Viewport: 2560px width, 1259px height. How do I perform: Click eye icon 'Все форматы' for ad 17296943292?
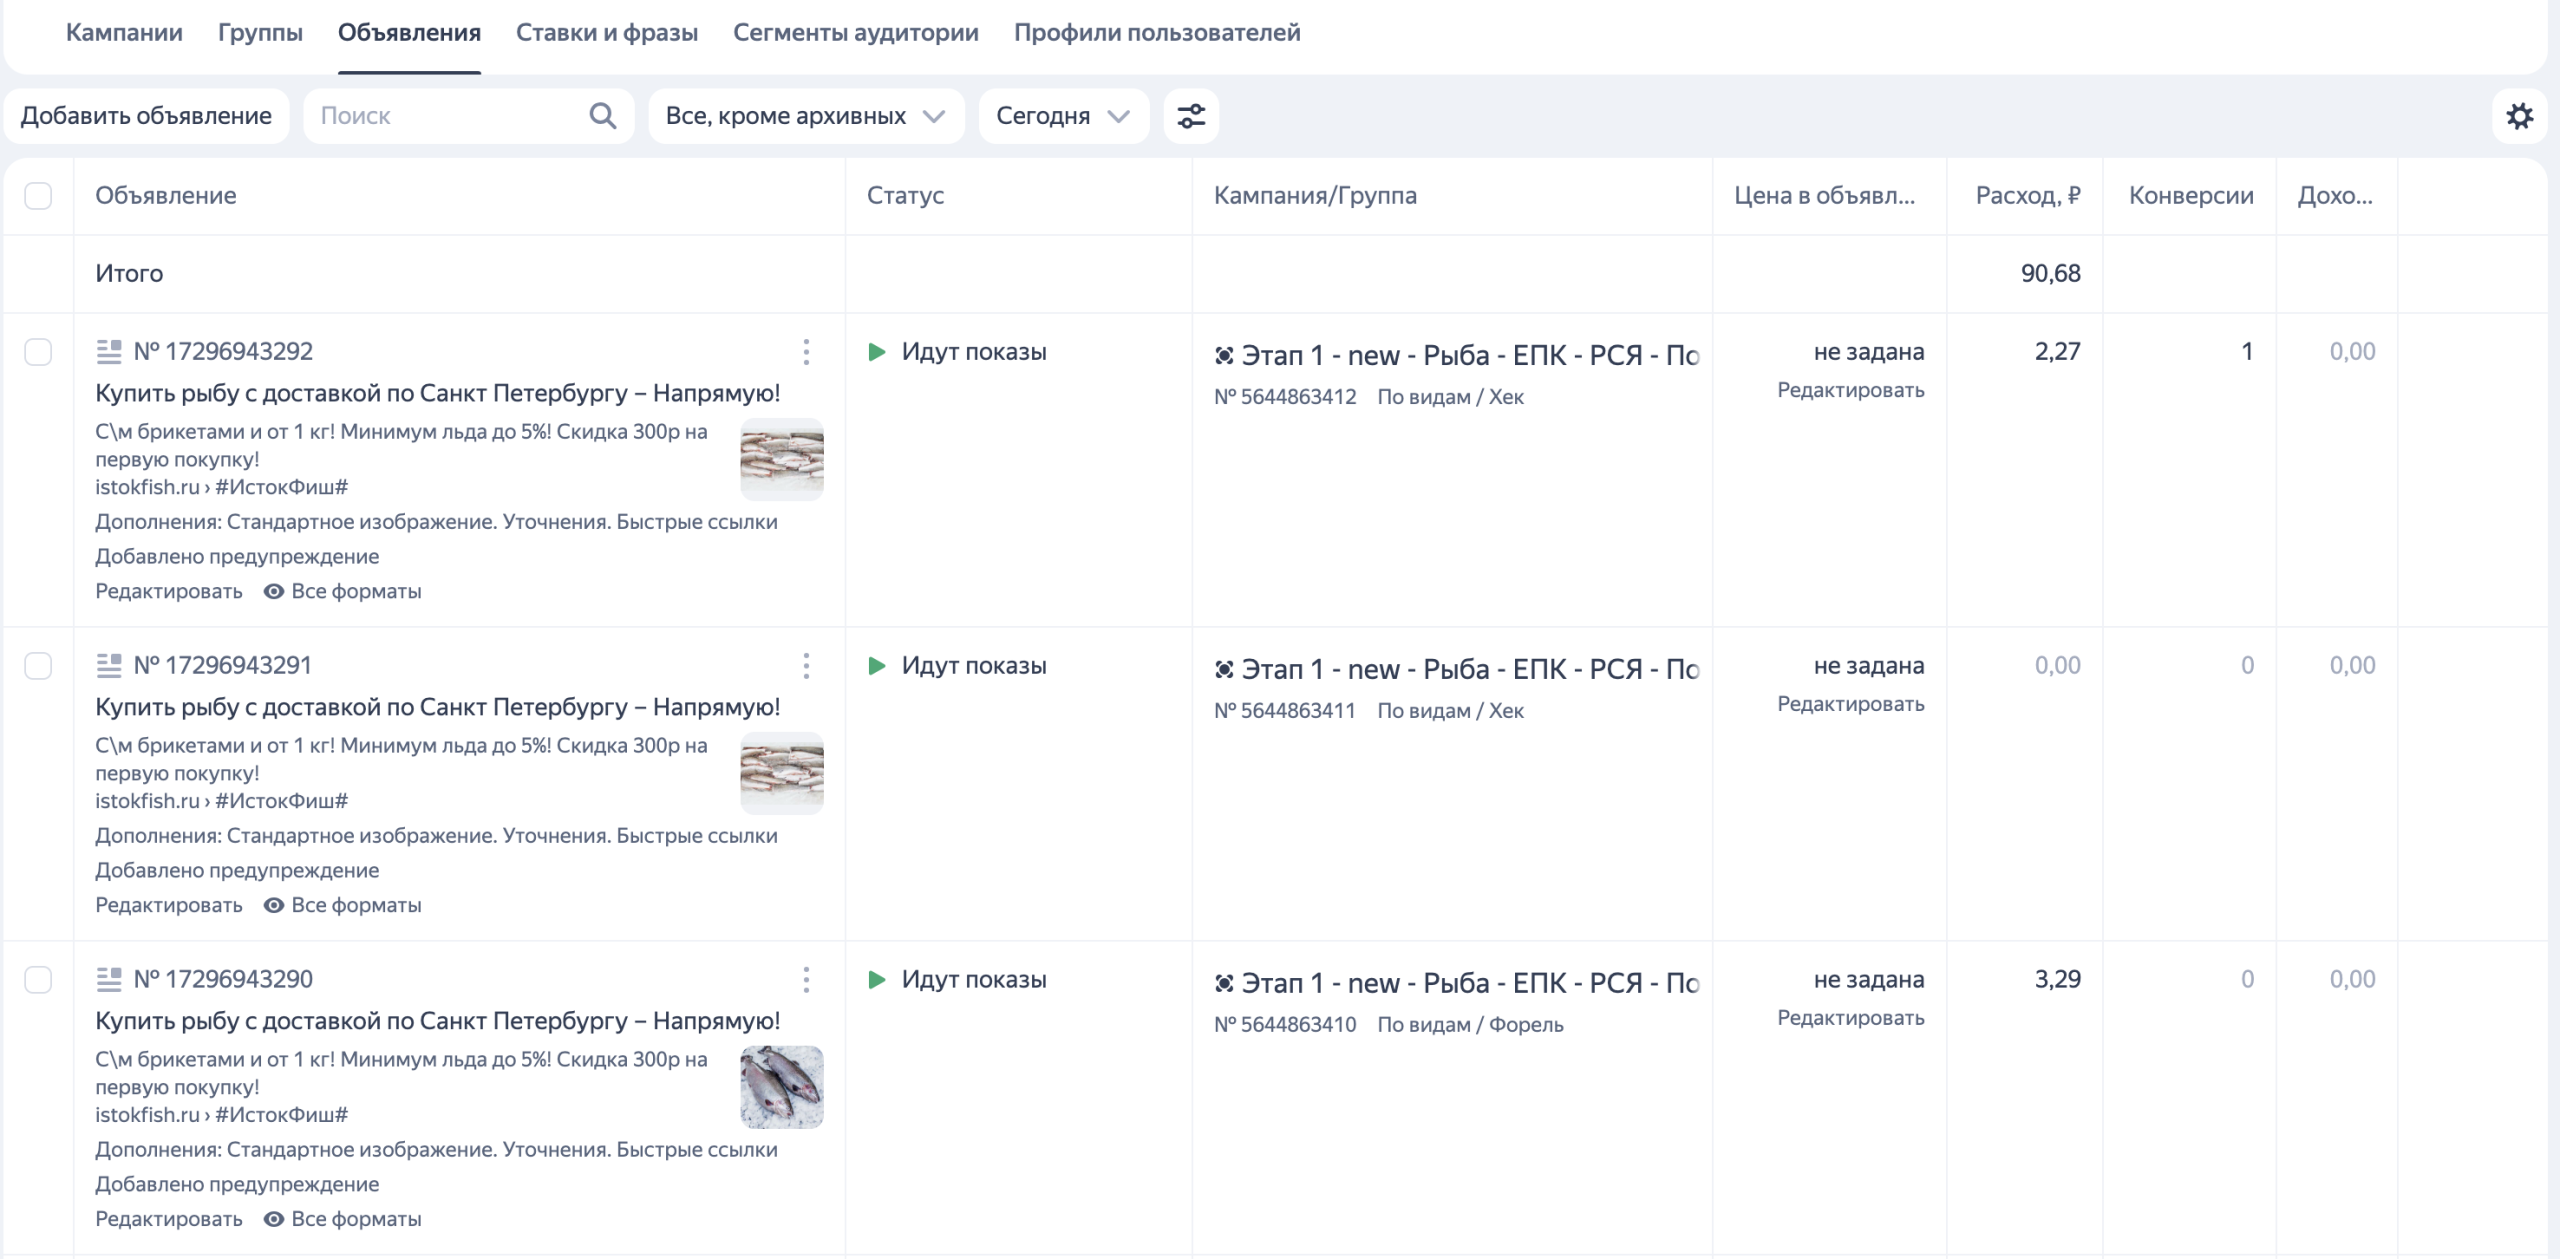(274, 591)
